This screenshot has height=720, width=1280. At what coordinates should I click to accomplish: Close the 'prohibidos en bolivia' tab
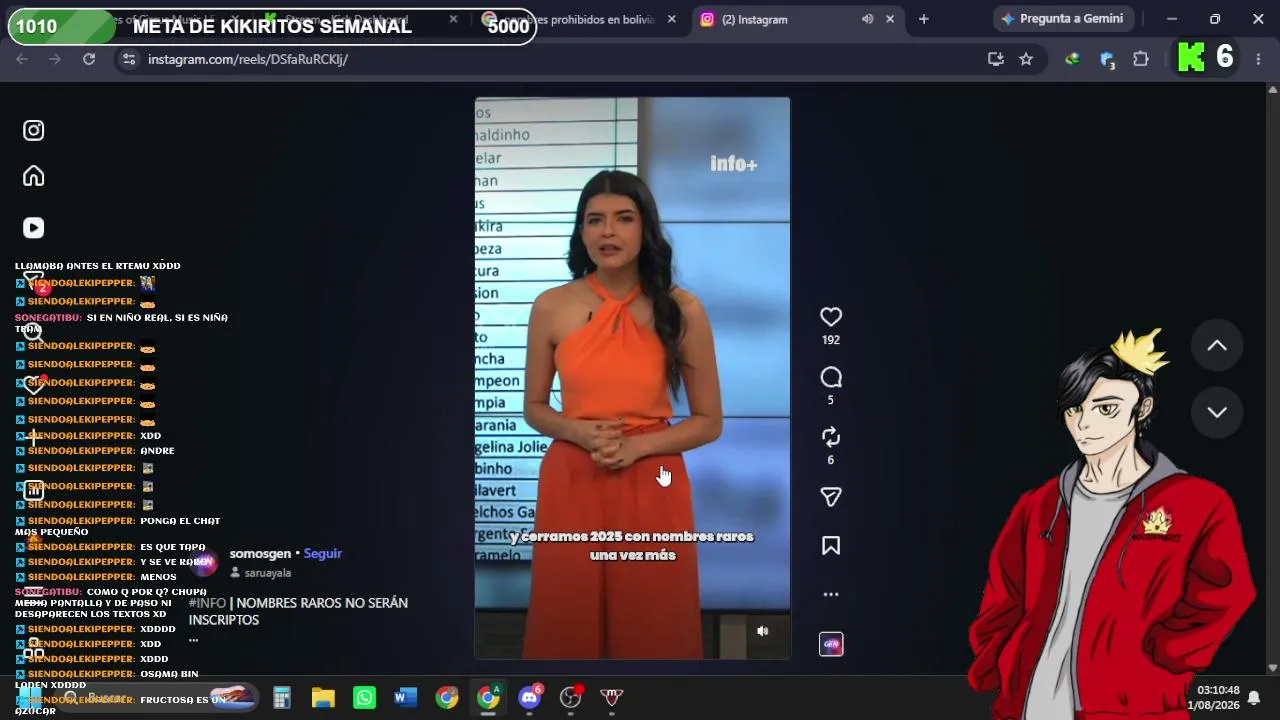672,19
